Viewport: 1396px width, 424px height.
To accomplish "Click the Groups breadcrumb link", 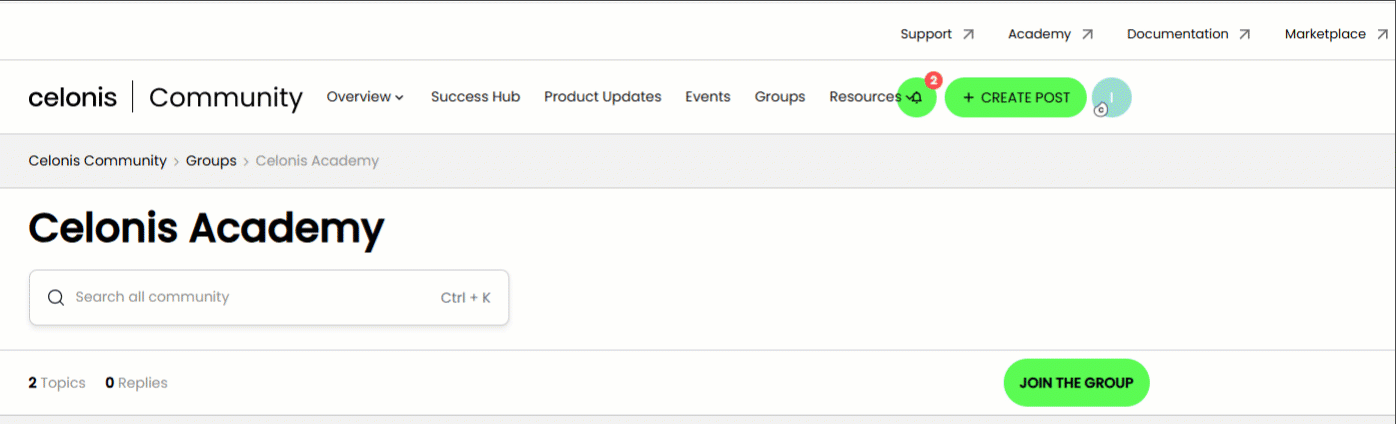I will tap(211, 160).
